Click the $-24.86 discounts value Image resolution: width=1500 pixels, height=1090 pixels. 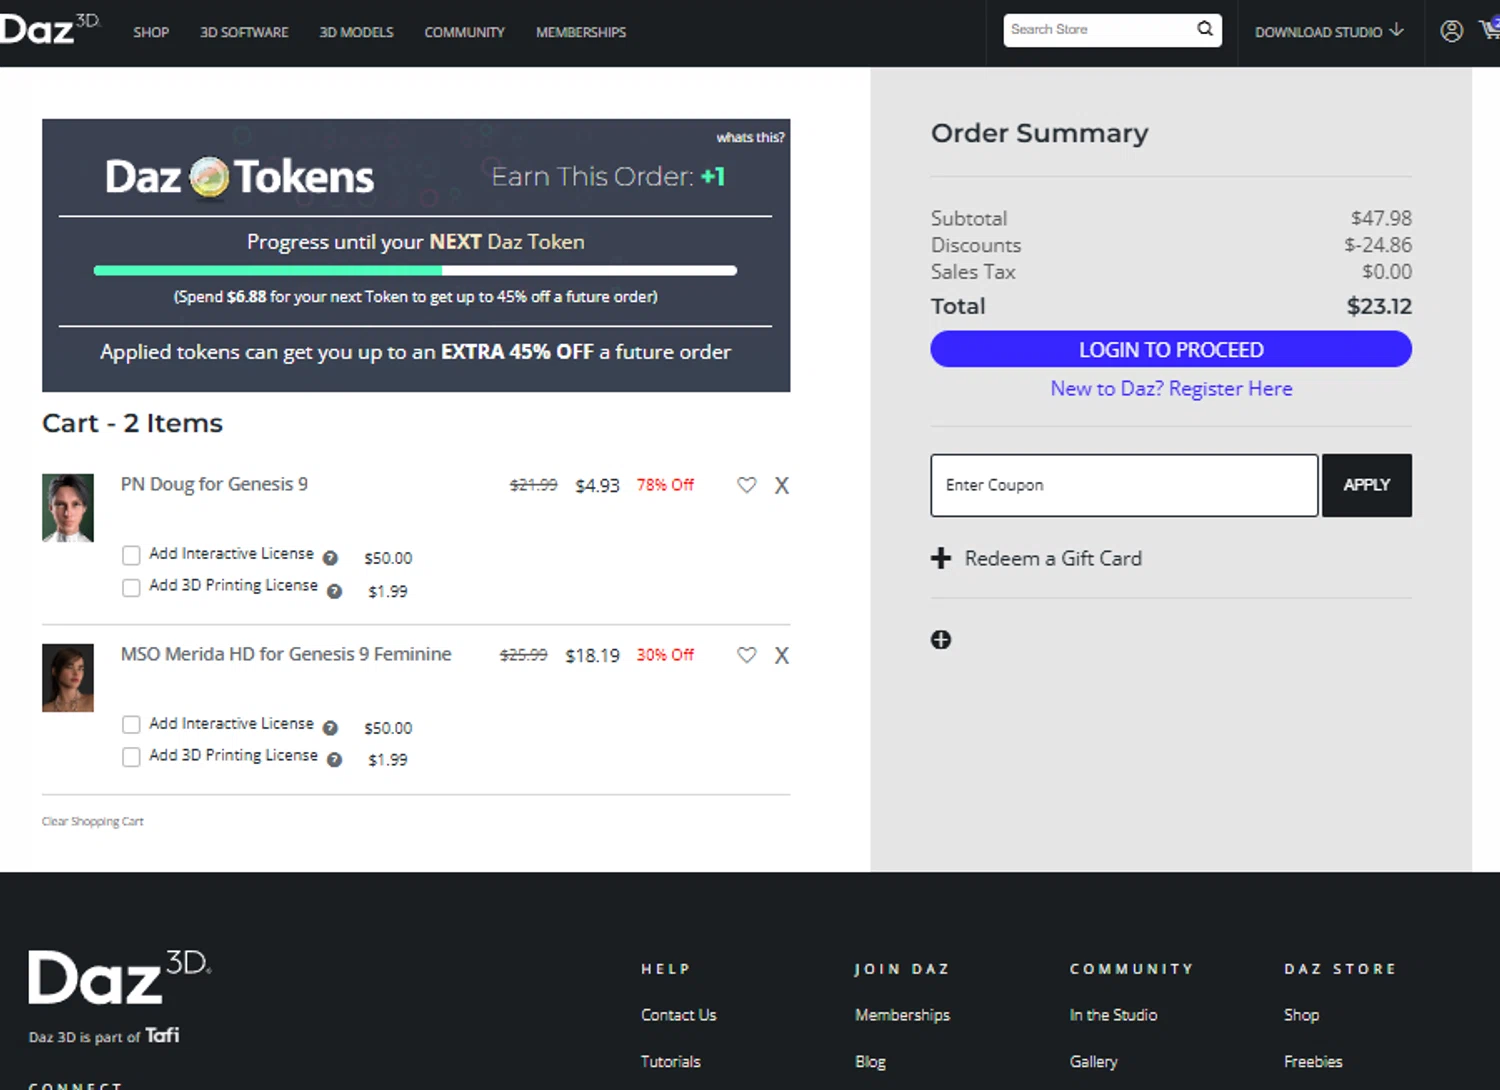click(1378, 245)
